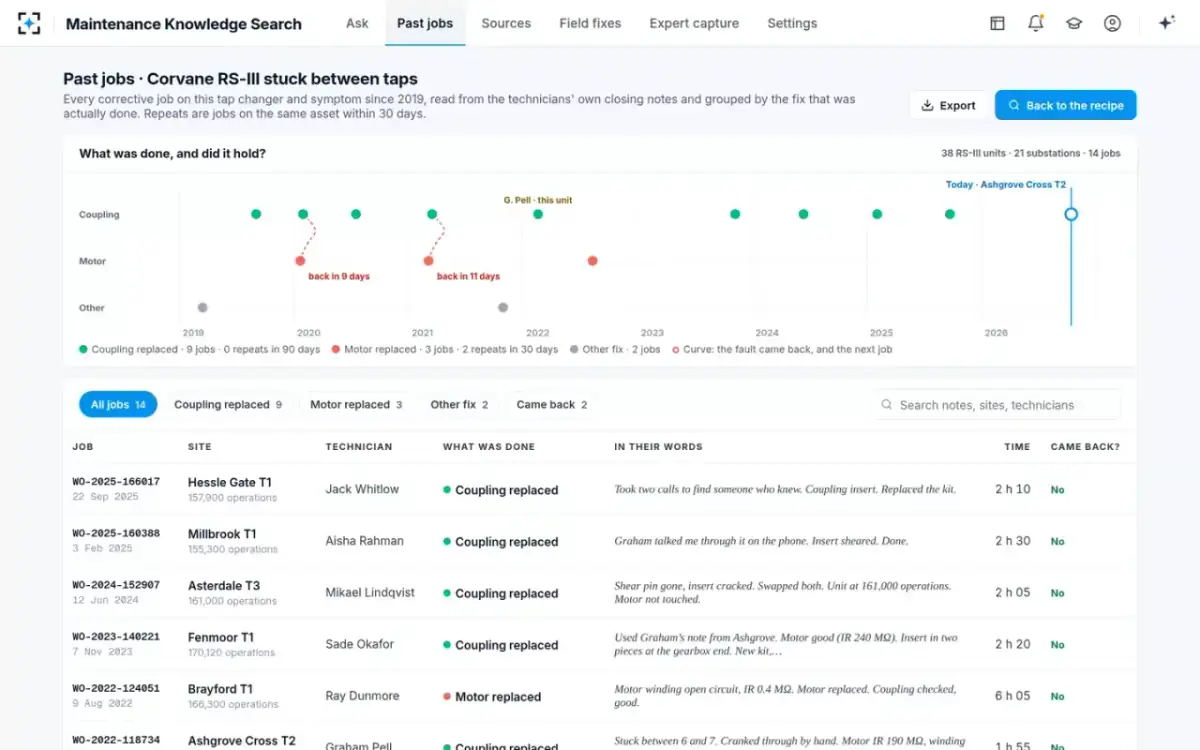Open the graduation cap training icon

click(x=1074, y=23)
